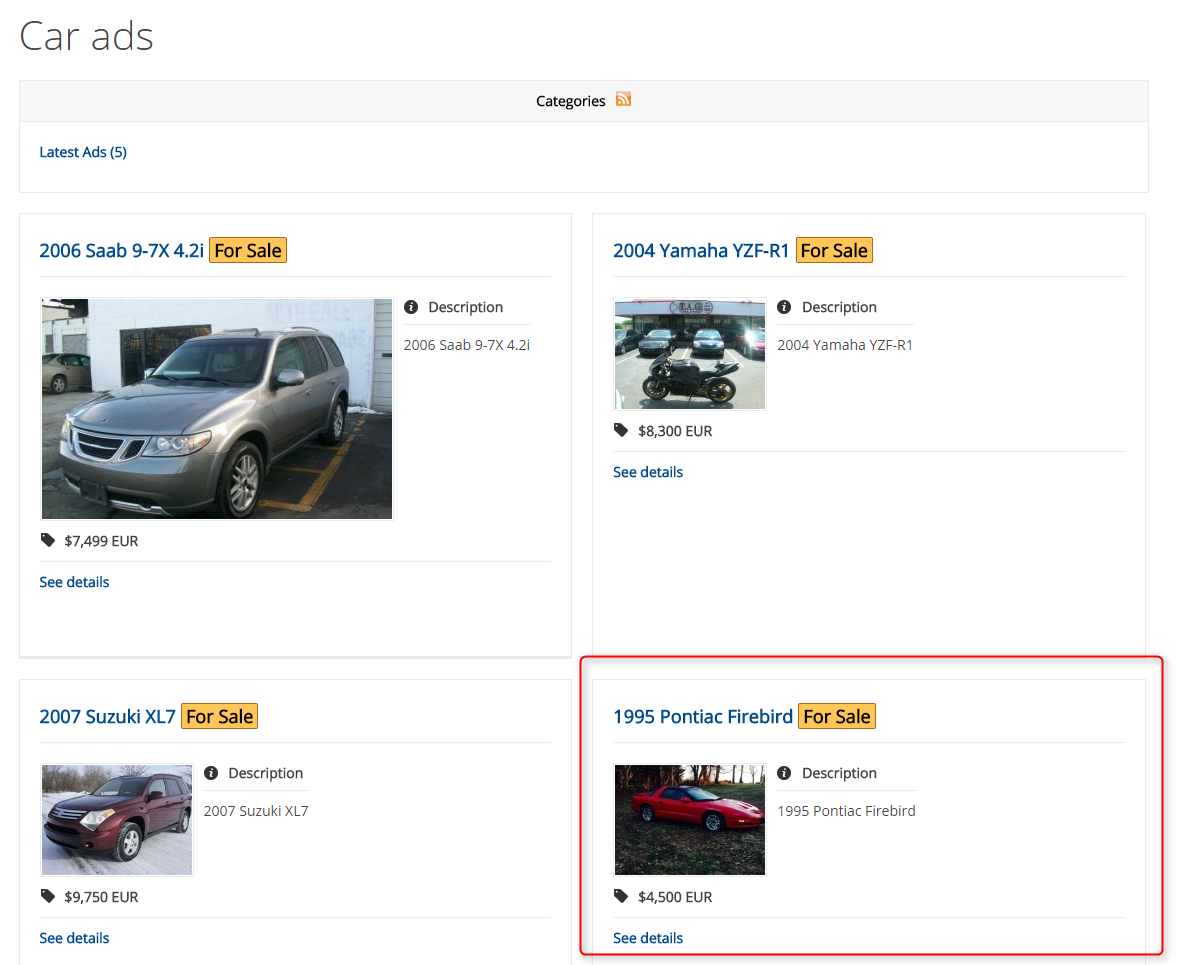
Task: Click the Categories header label
Action: (571, 101)
